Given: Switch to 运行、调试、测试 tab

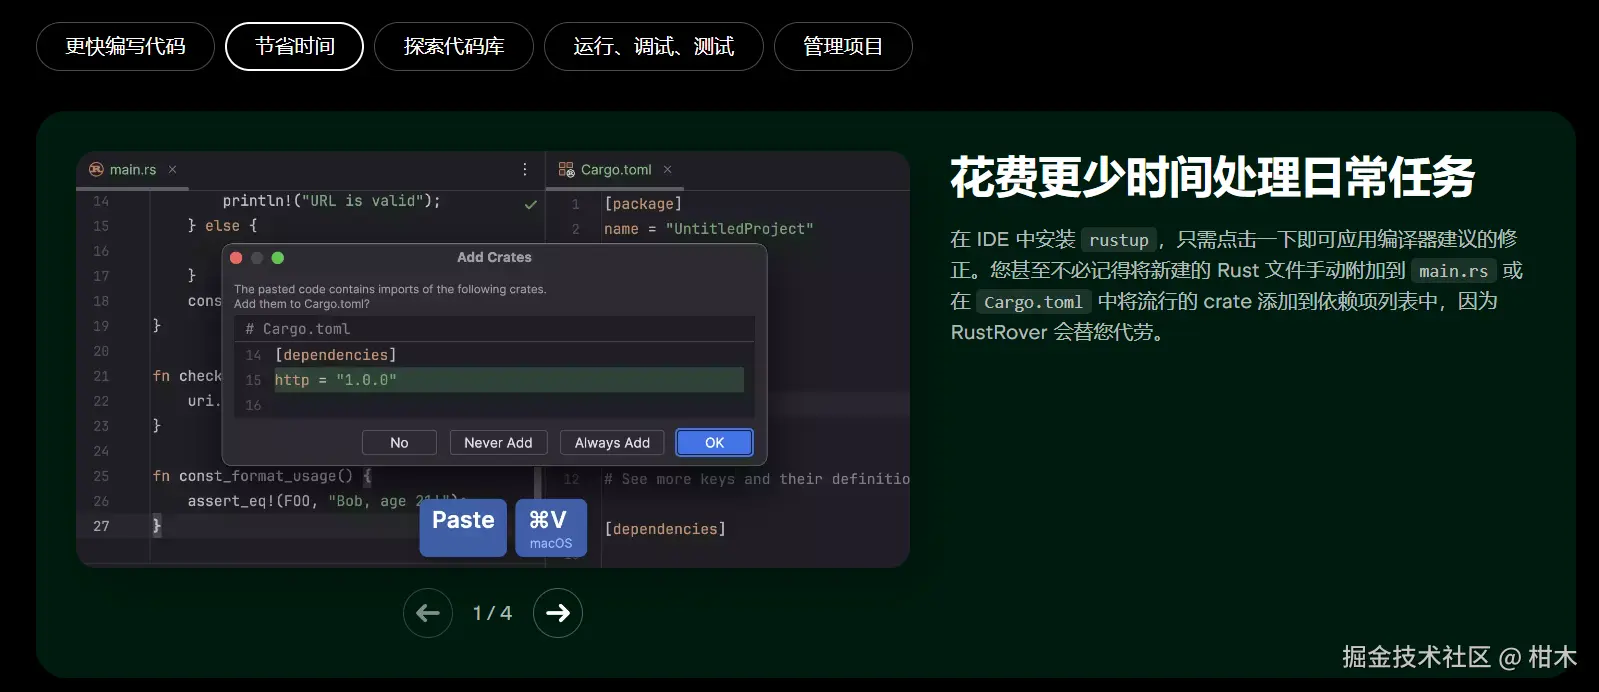Looking at the screenshot, I should coord(654,47).
